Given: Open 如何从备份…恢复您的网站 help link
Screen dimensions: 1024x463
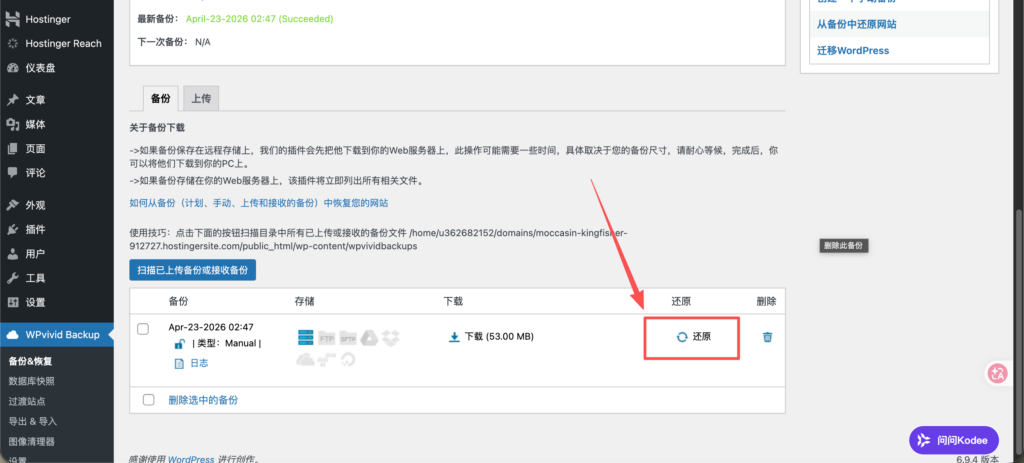Looking at the screenshot, I should (x=259, y=203).
